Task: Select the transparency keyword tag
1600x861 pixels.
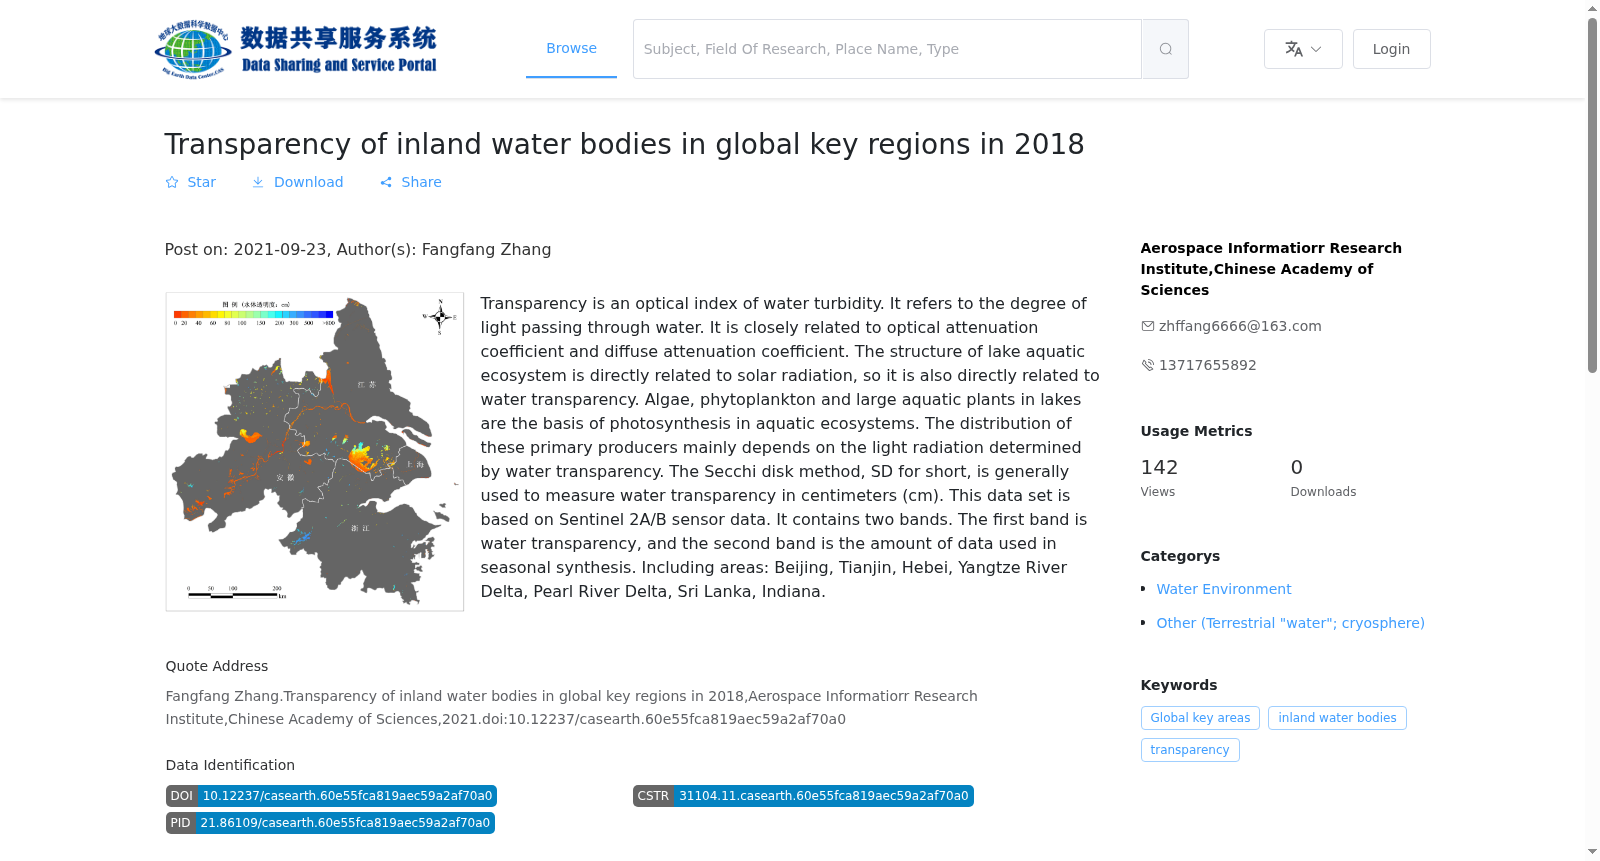Action: pos(1190,750)
